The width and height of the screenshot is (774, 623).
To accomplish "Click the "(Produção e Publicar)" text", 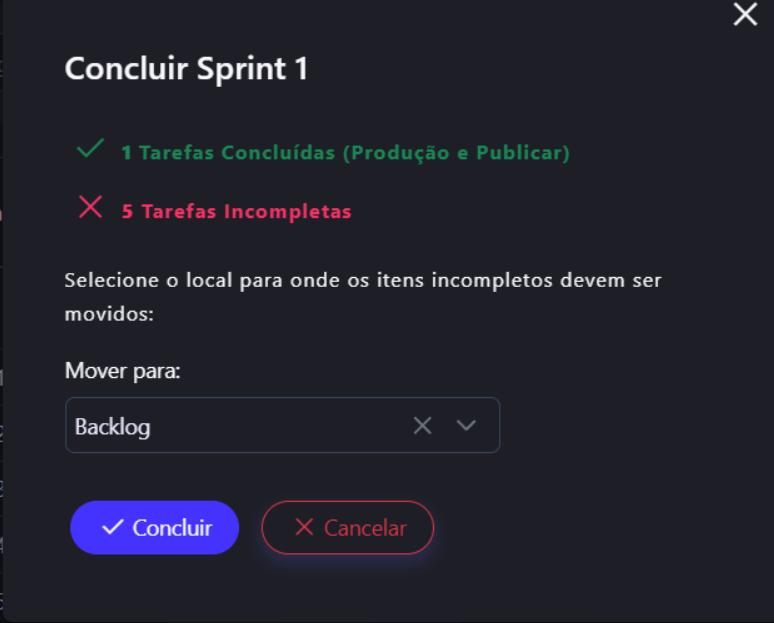I will coord(456,153).
